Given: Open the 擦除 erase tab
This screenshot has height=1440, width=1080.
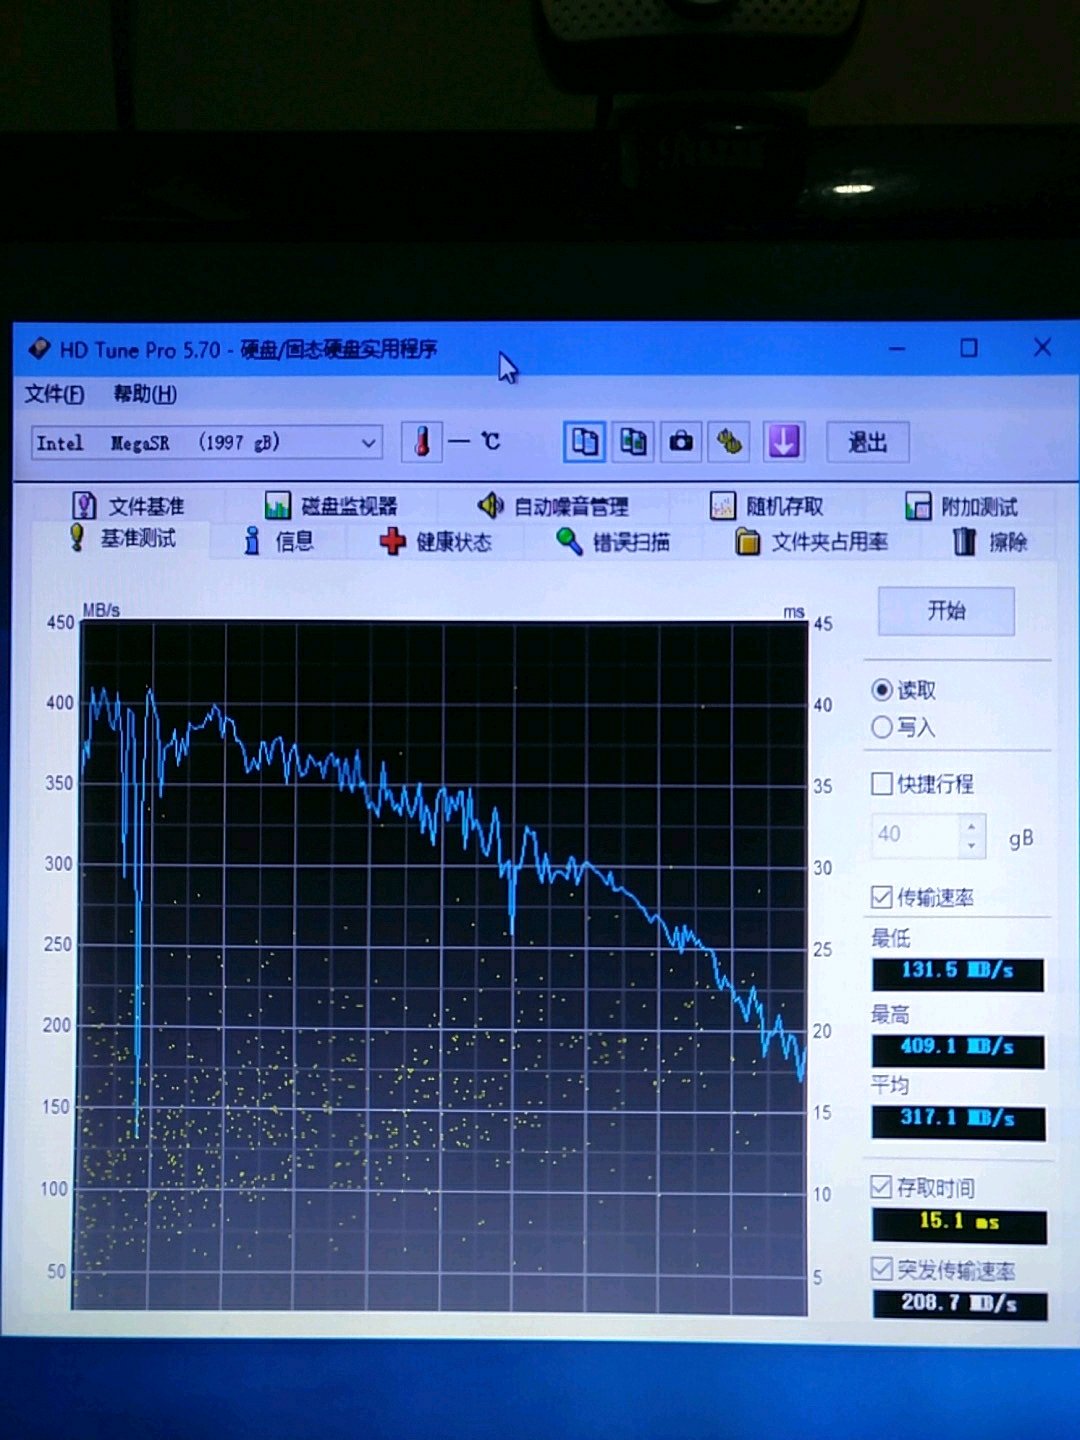Looking at the screenshot, I should (x=989, y=542).
